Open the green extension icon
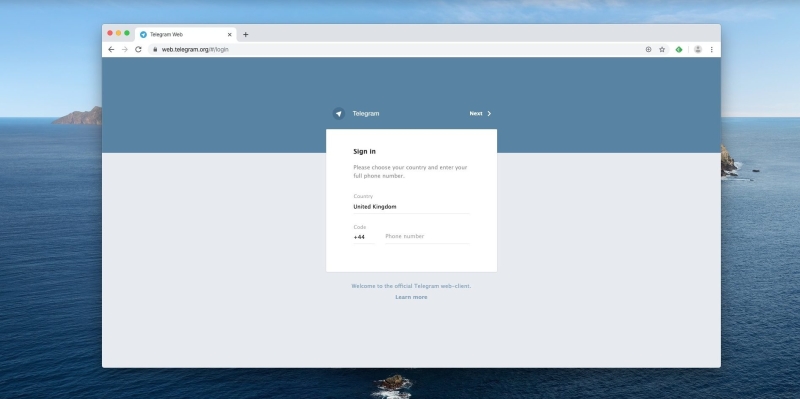Image resolution: width=800 pixels, height=399 pixels. tap(679, 49)
